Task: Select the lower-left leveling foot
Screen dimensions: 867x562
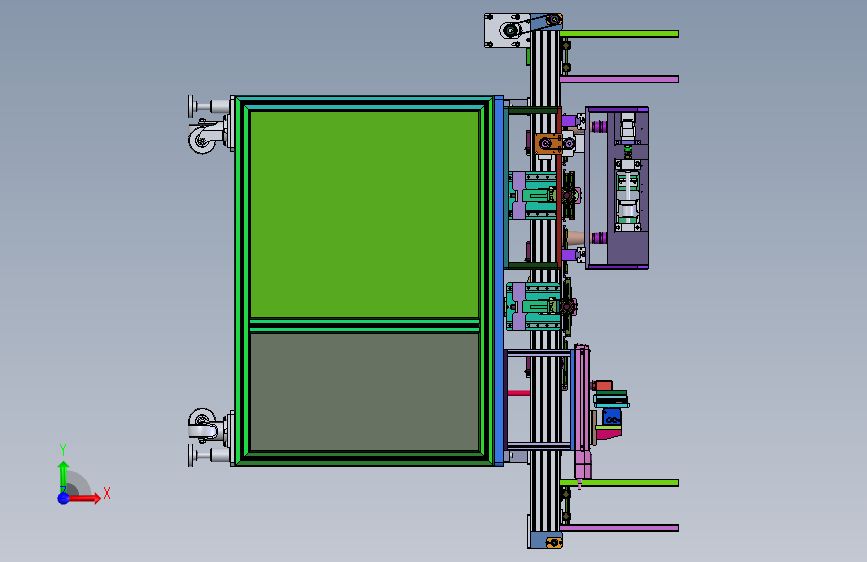Action: 208,455
